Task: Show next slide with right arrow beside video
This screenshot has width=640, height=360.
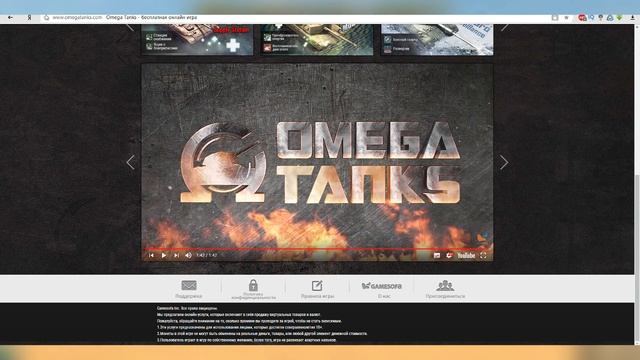Action: pos(504,162)
